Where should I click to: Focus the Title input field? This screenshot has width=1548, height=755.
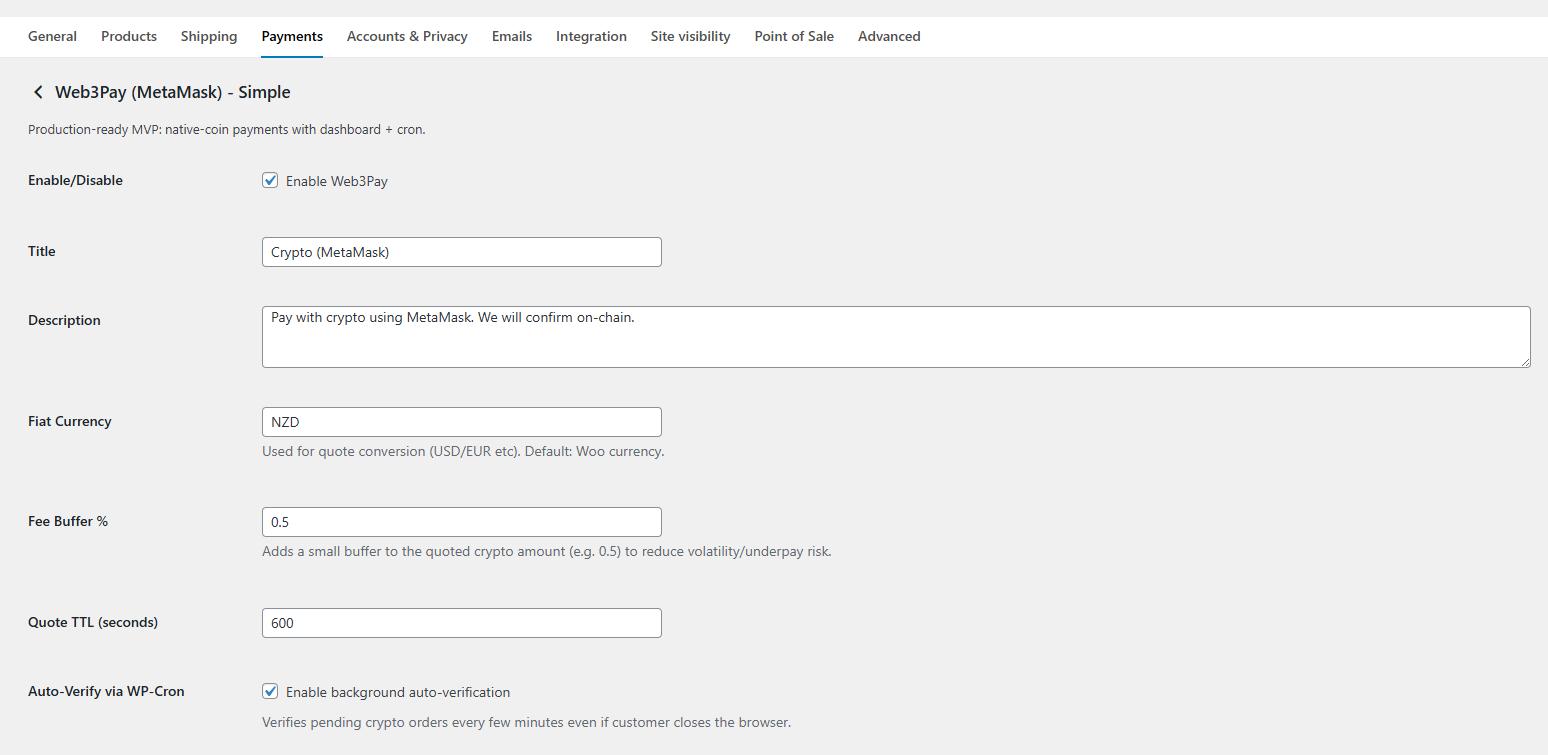tap(462, 252)
